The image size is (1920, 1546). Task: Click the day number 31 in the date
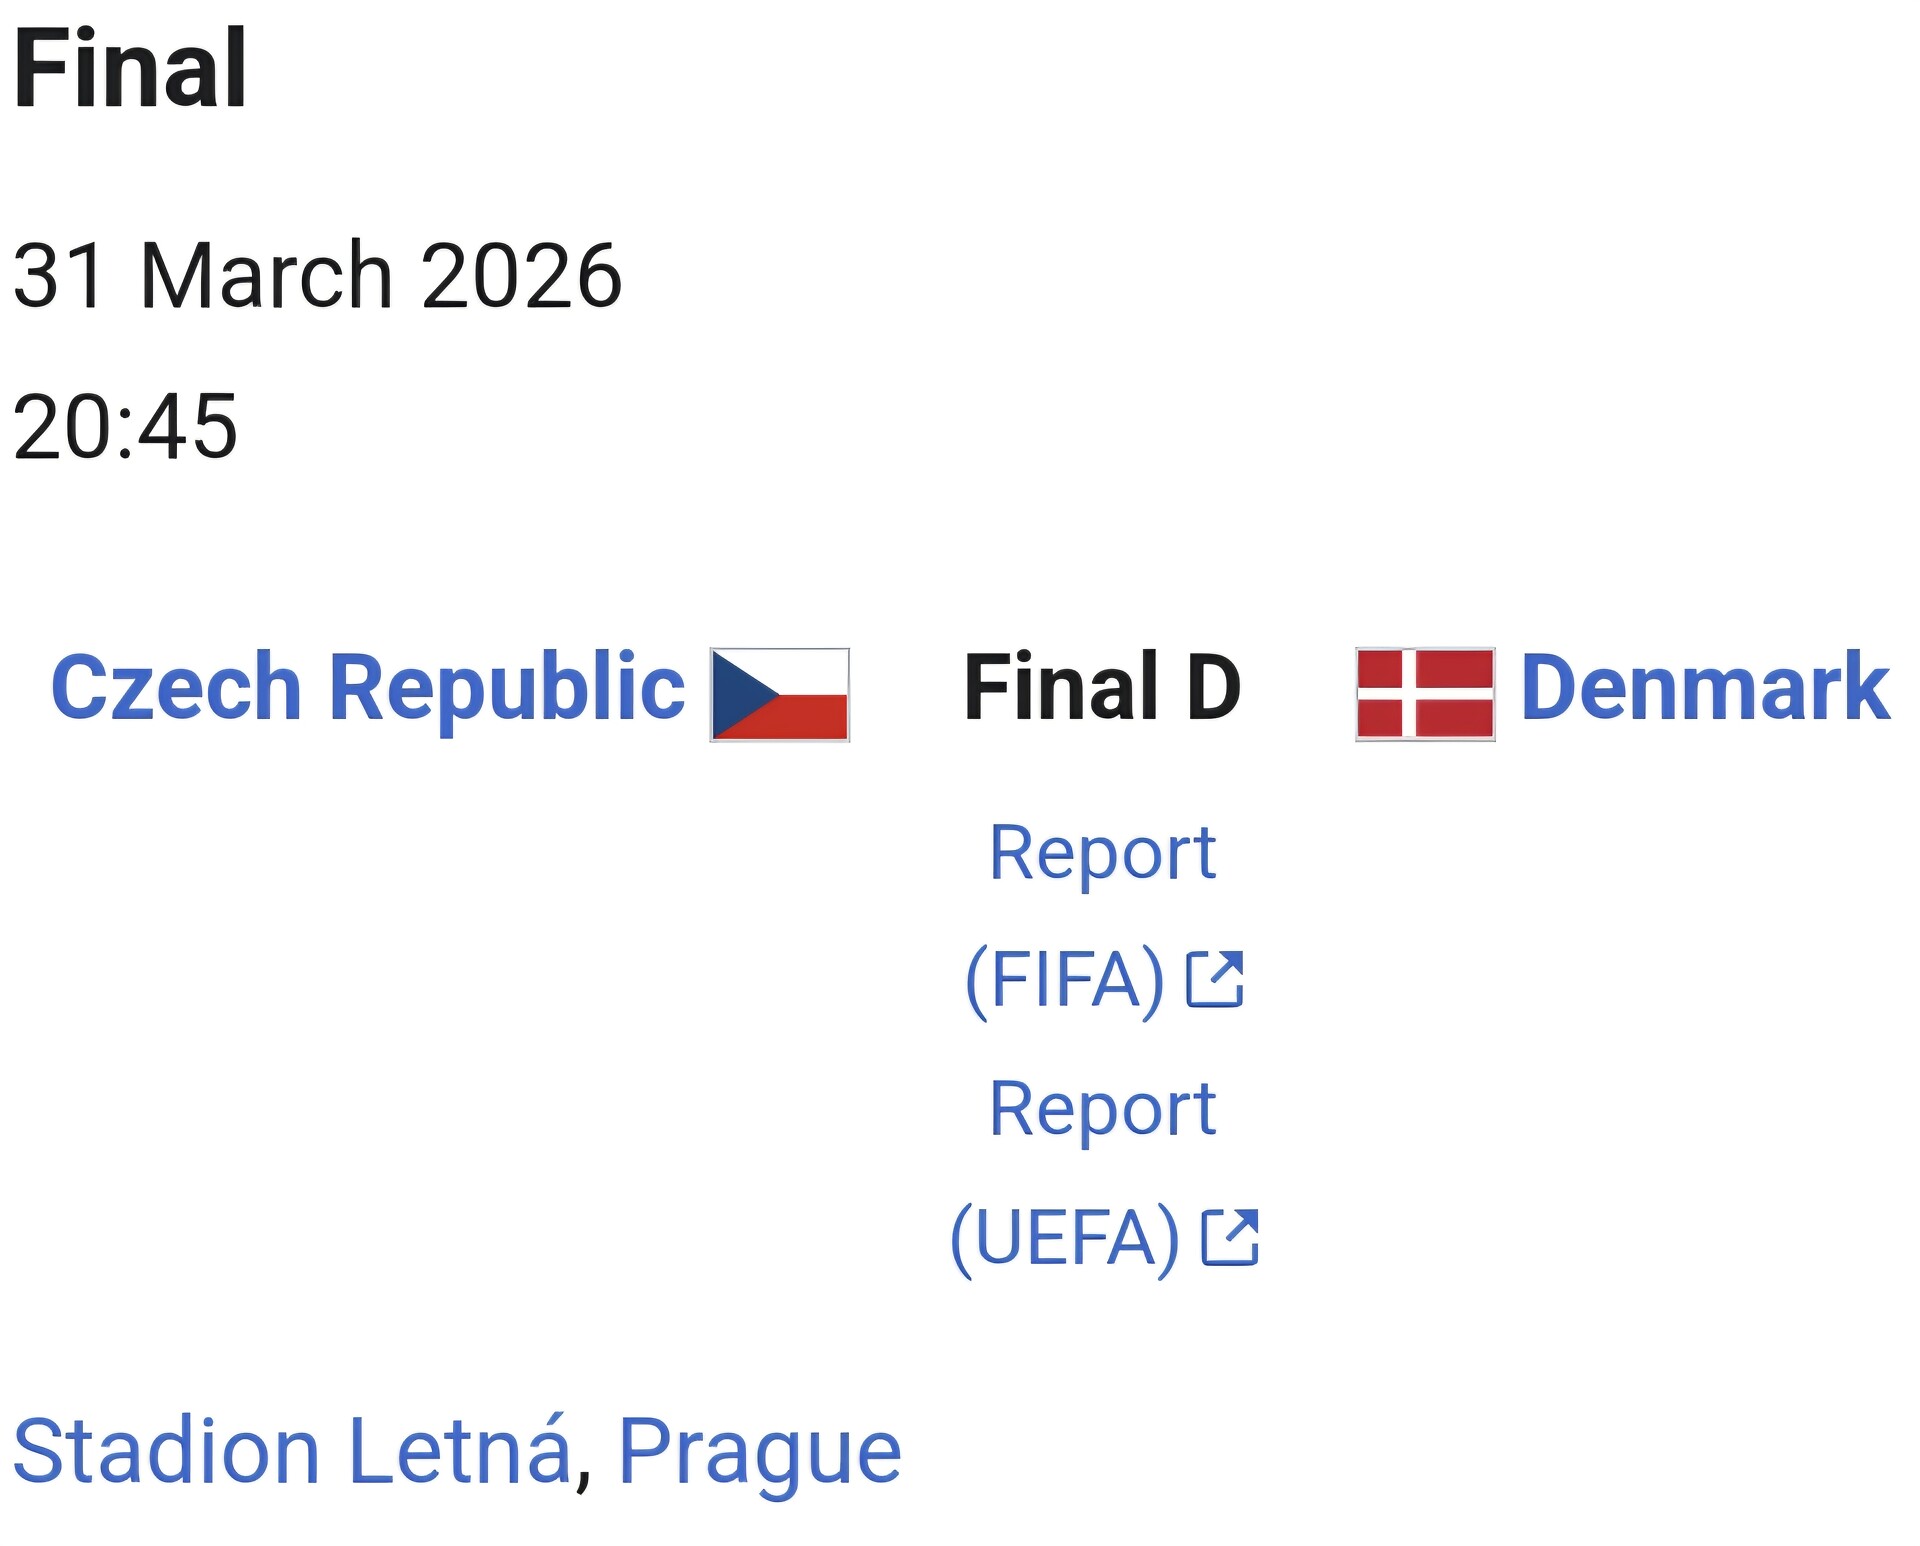point(58,275)
